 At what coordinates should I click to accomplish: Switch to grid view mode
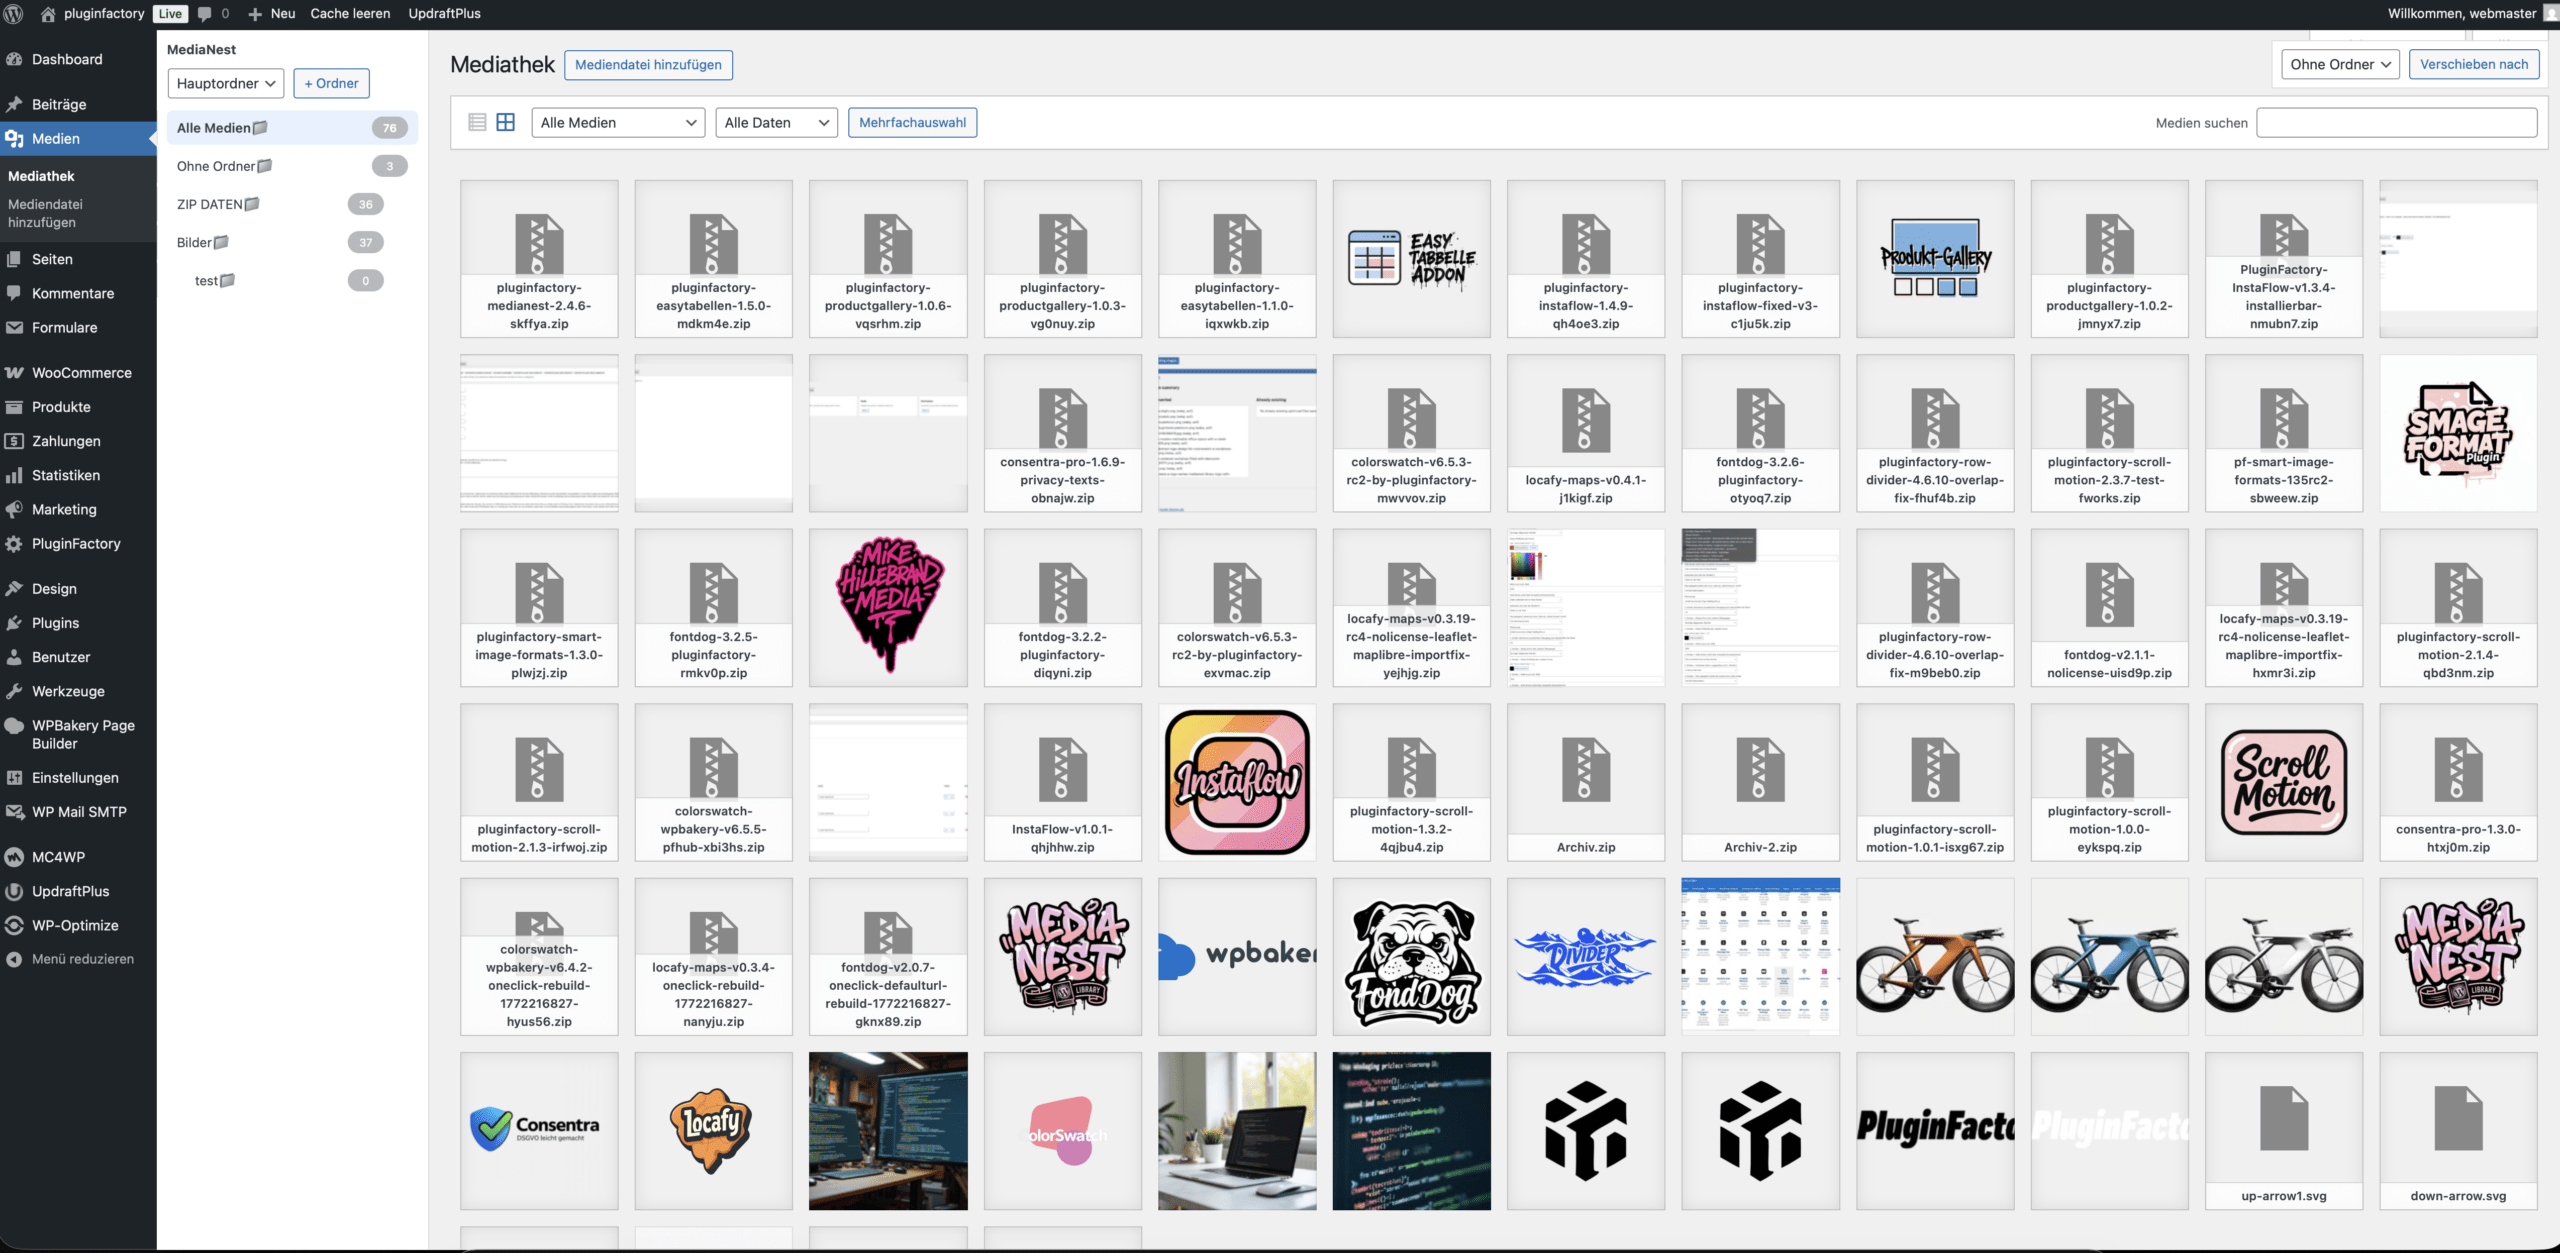[506, 122]
